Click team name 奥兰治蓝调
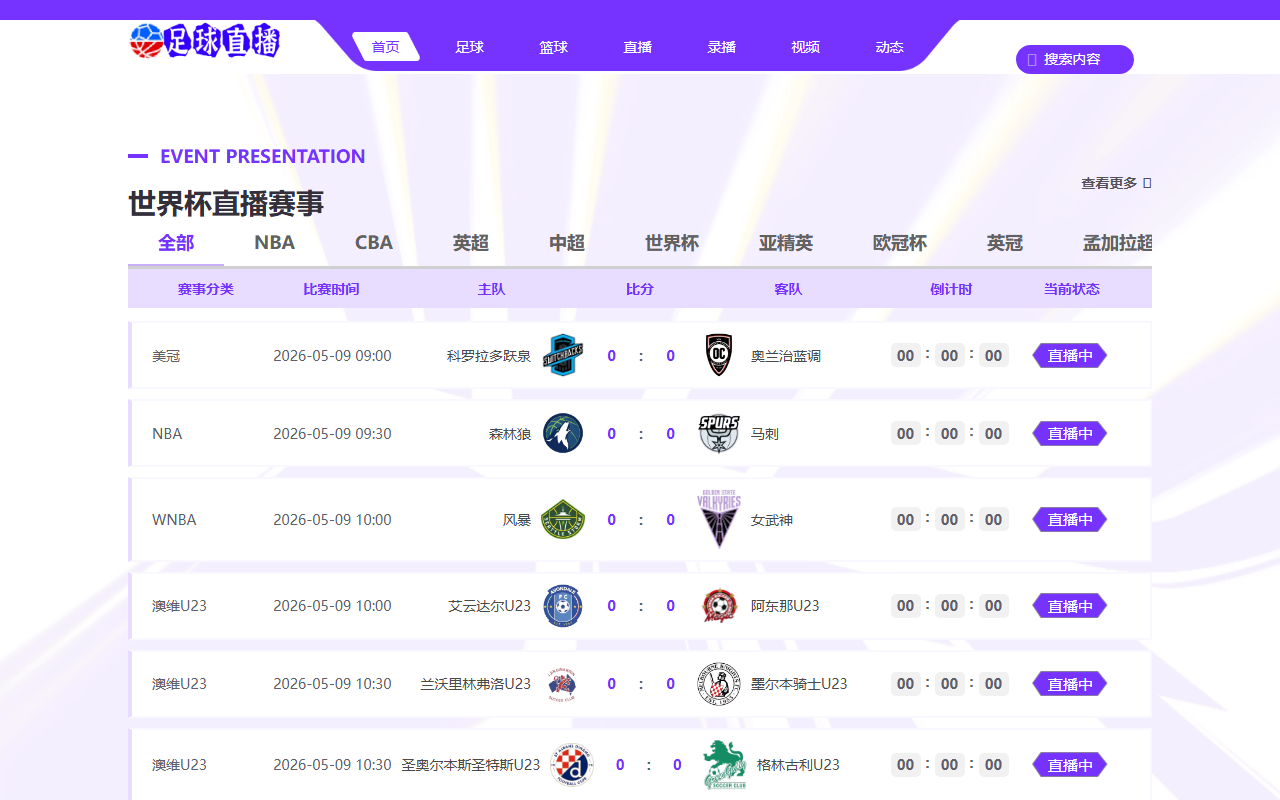This screenshot has width=1280, height=800. coord(786,356)
